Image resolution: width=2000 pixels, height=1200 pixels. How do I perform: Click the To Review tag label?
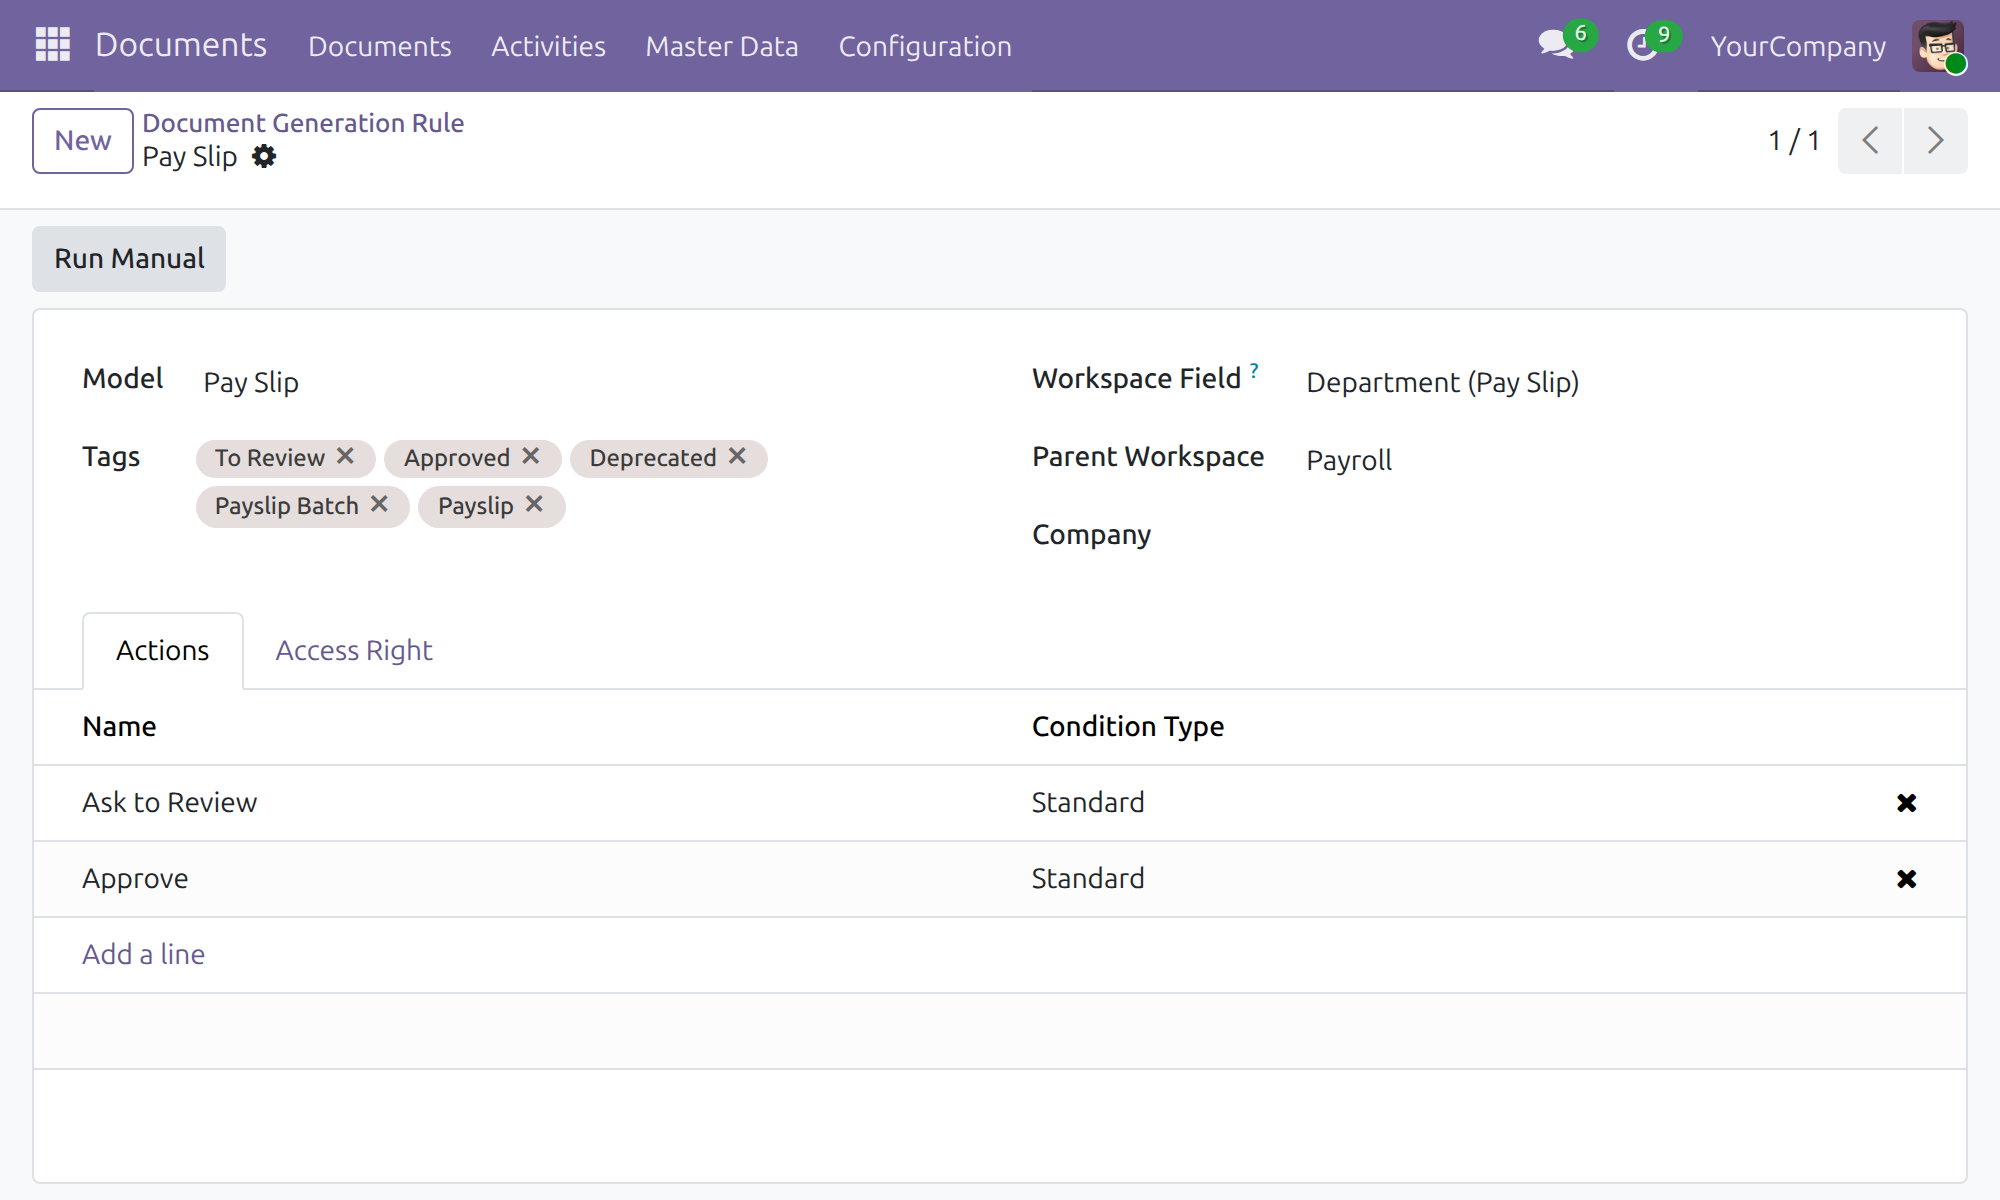pos(270,458)
